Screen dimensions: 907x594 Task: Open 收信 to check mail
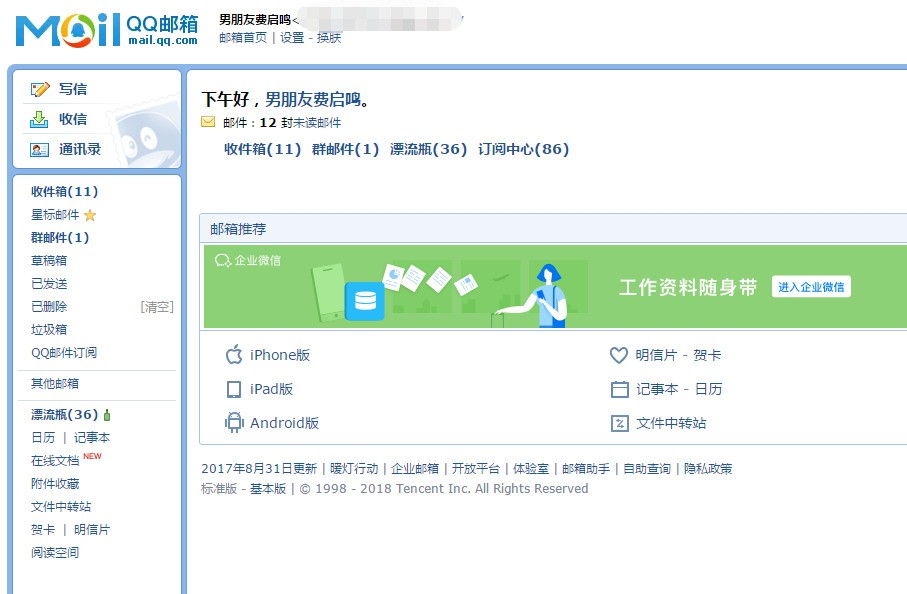73,119
